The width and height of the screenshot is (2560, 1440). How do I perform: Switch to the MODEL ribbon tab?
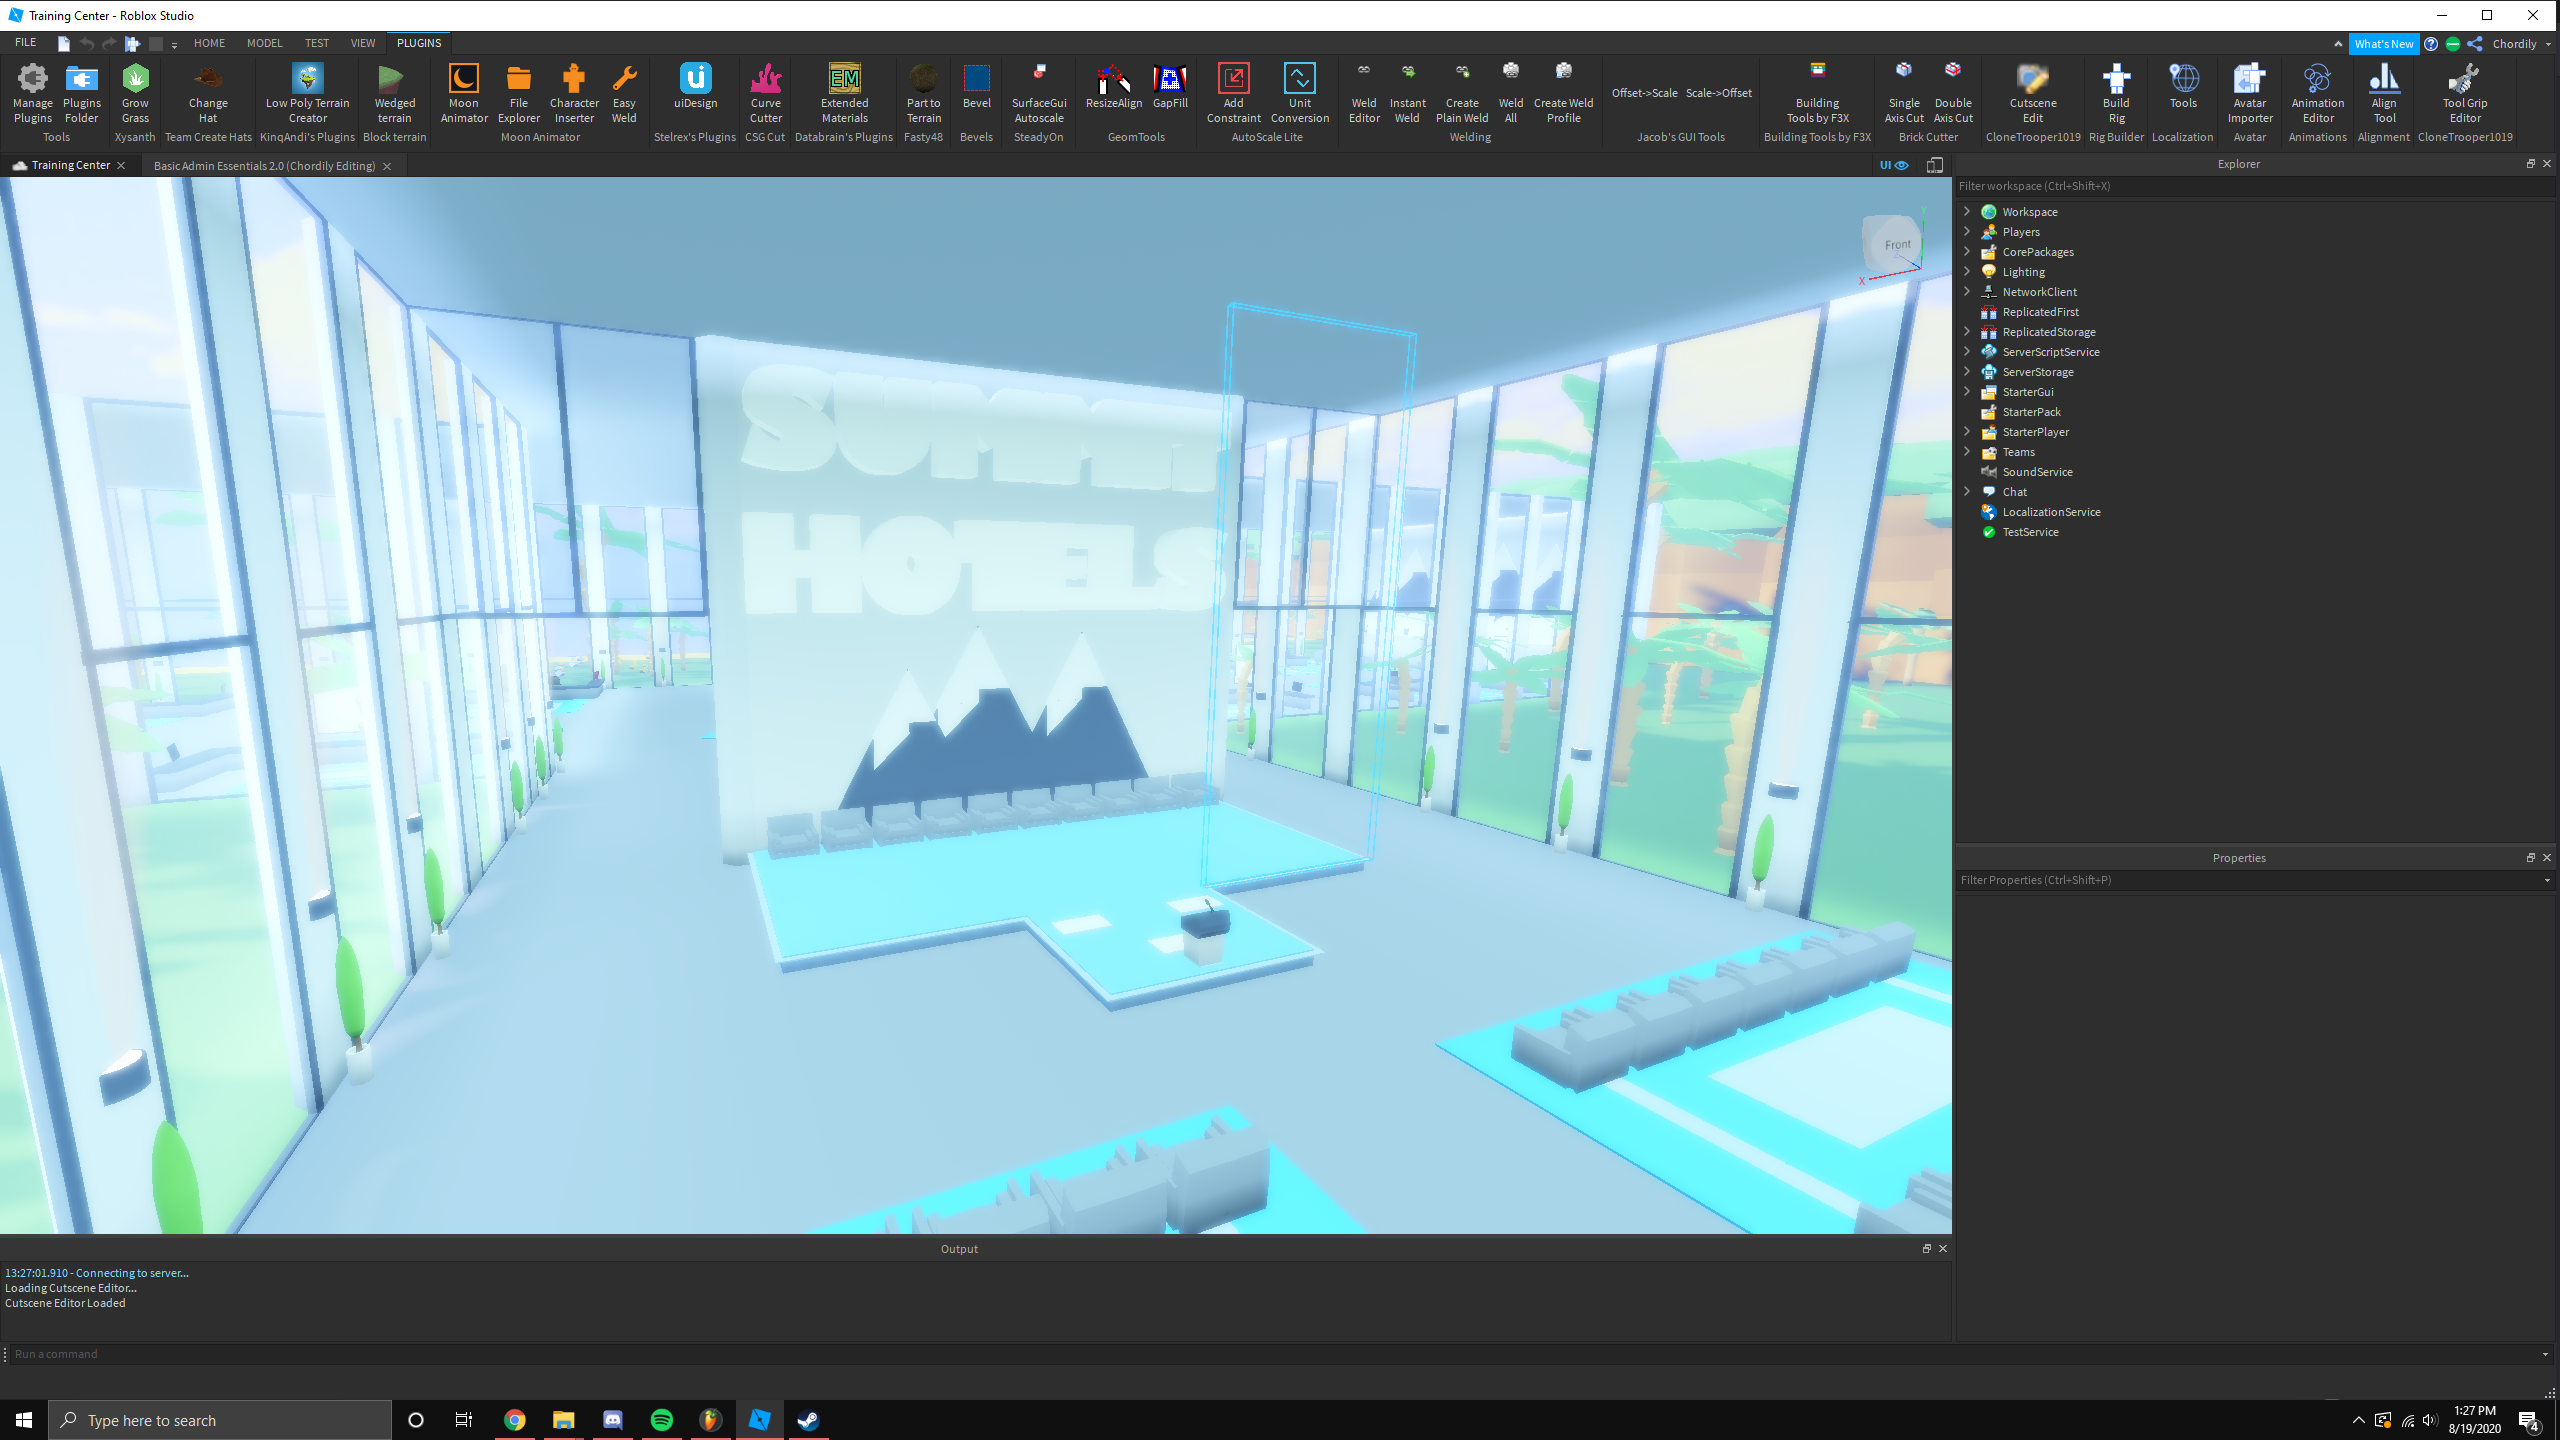pos(264,43)
